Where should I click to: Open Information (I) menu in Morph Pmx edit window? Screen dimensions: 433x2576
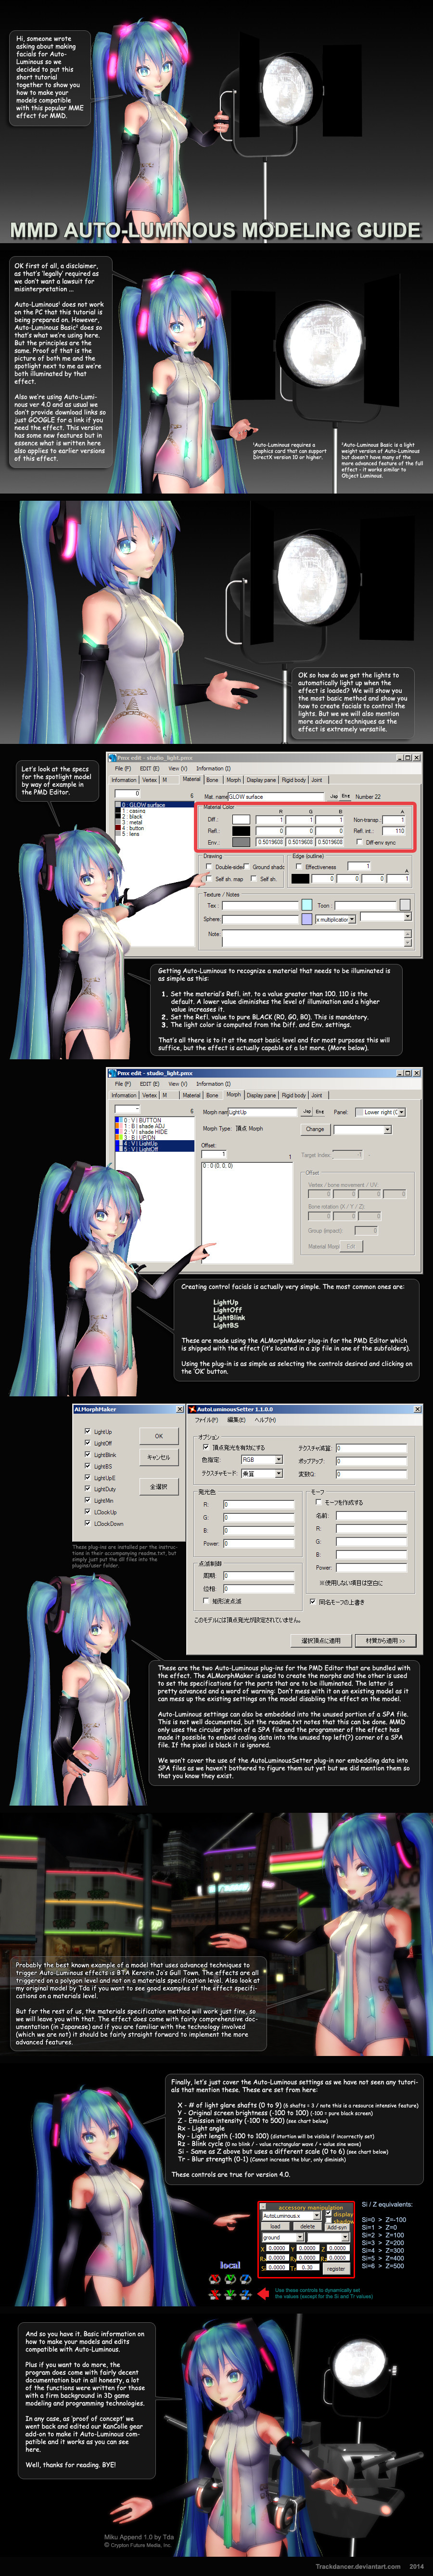coord(213,1083)
